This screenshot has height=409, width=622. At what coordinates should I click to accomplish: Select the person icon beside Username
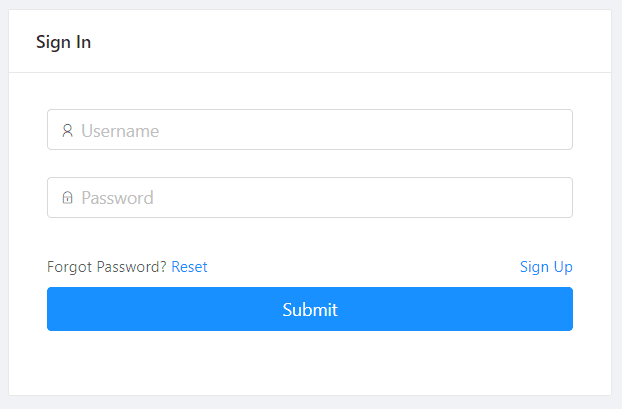pos(67,130)
